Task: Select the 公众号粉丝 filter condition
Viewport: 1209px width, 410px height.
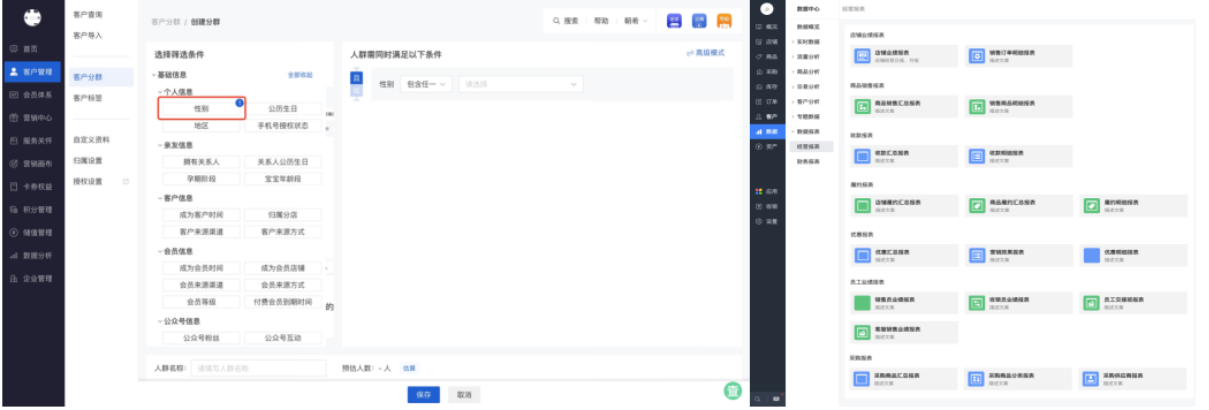Action: (201, 338)
